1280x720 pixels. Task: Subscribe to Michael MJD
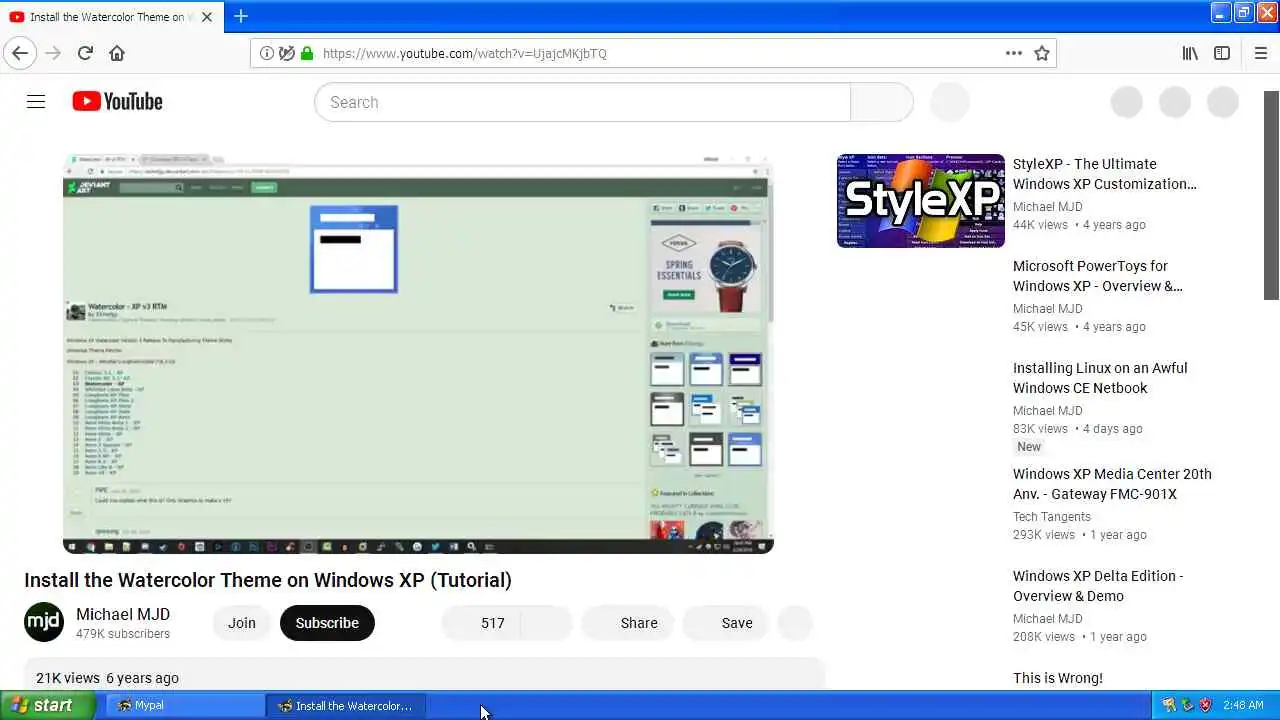point(327,623)
